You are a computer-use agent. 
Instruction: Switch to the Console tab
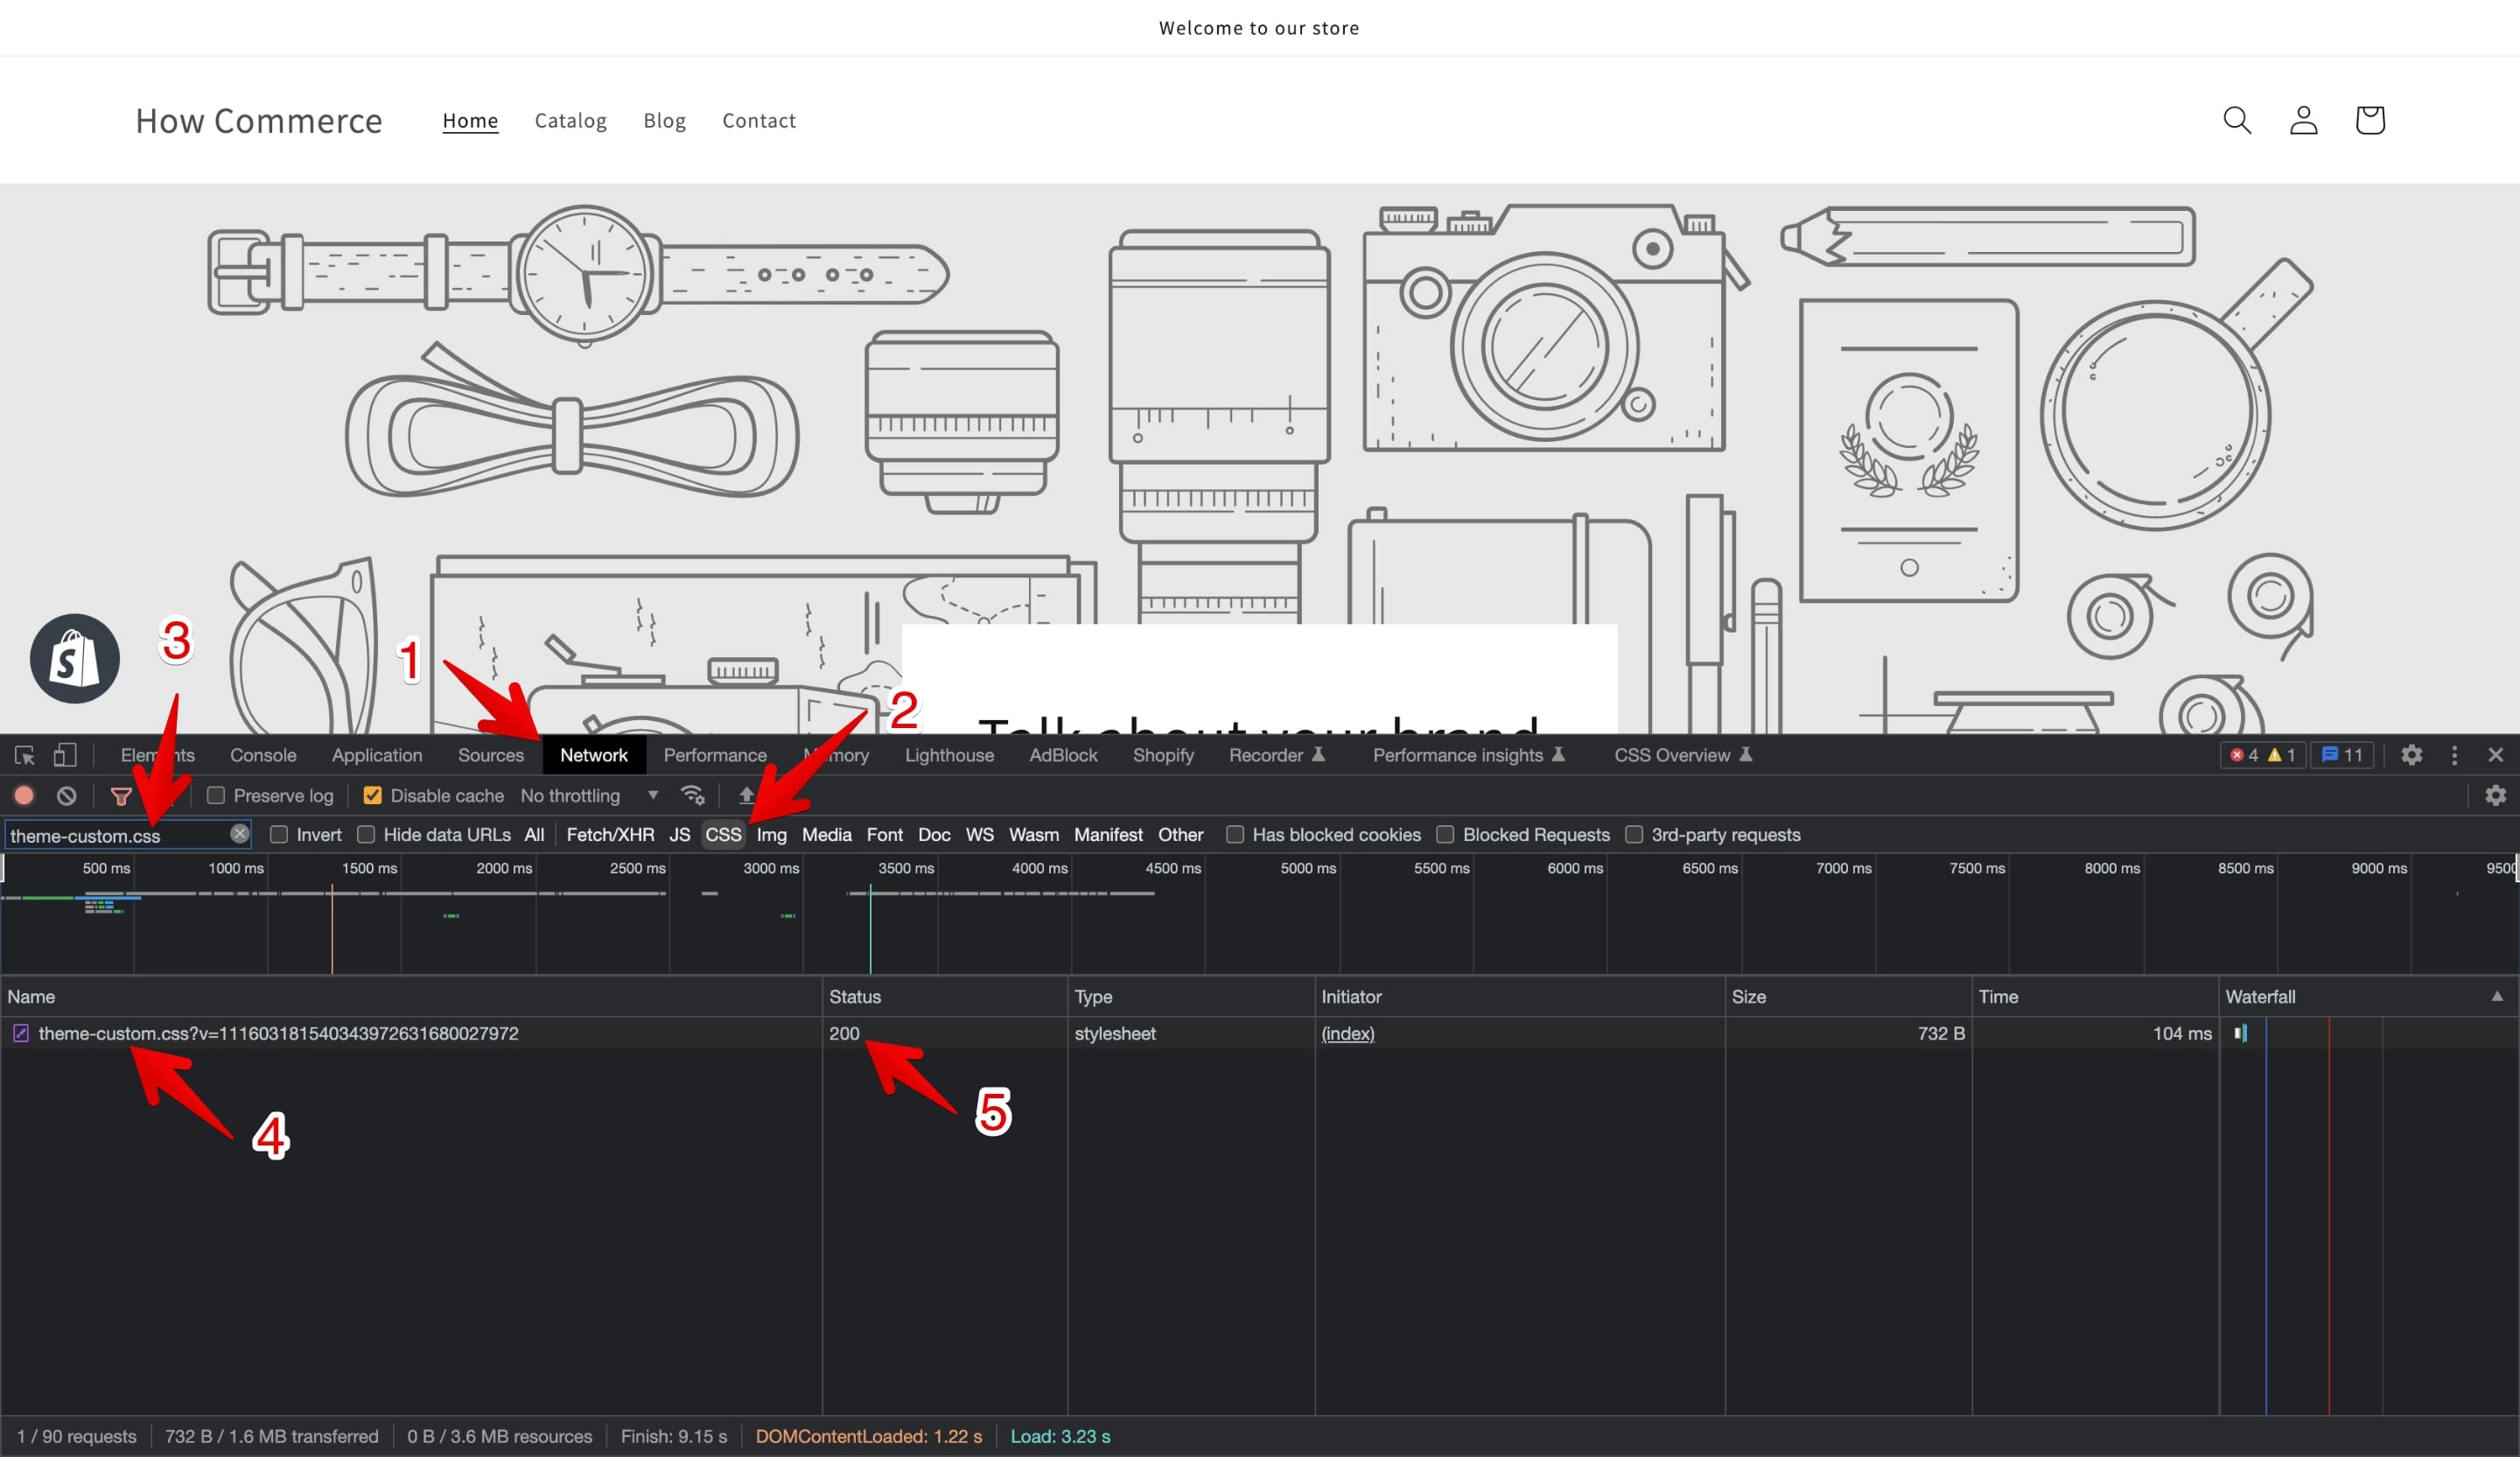click(x=263, y=755)
